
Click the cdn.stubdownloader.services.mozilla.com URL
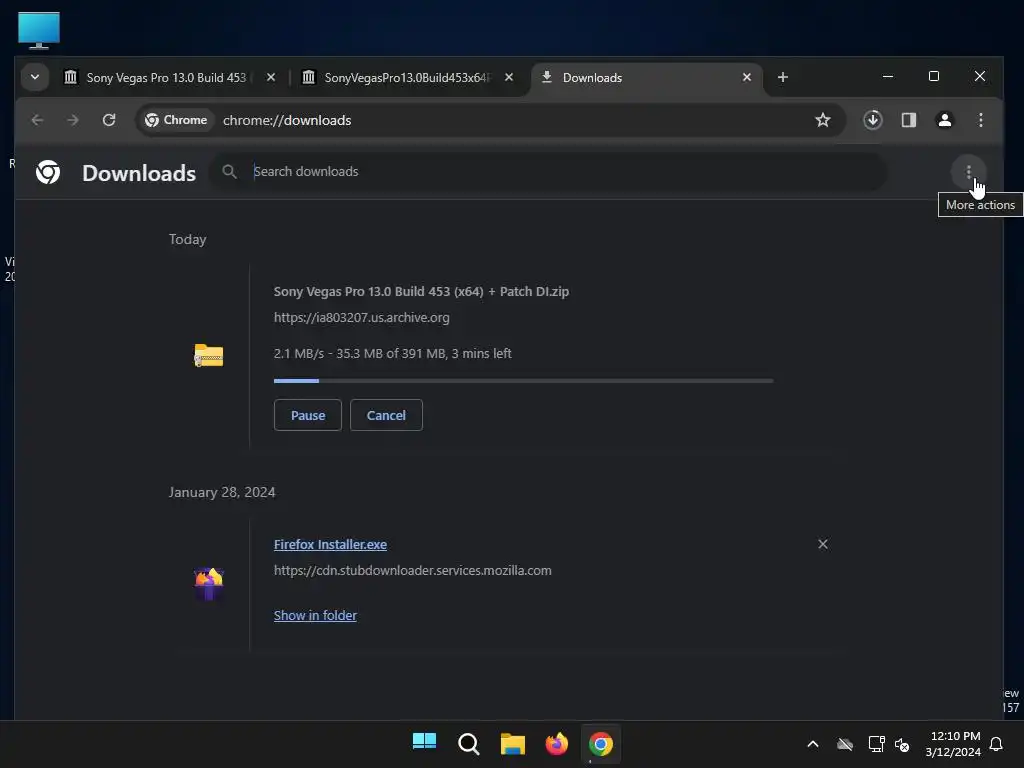413,571
